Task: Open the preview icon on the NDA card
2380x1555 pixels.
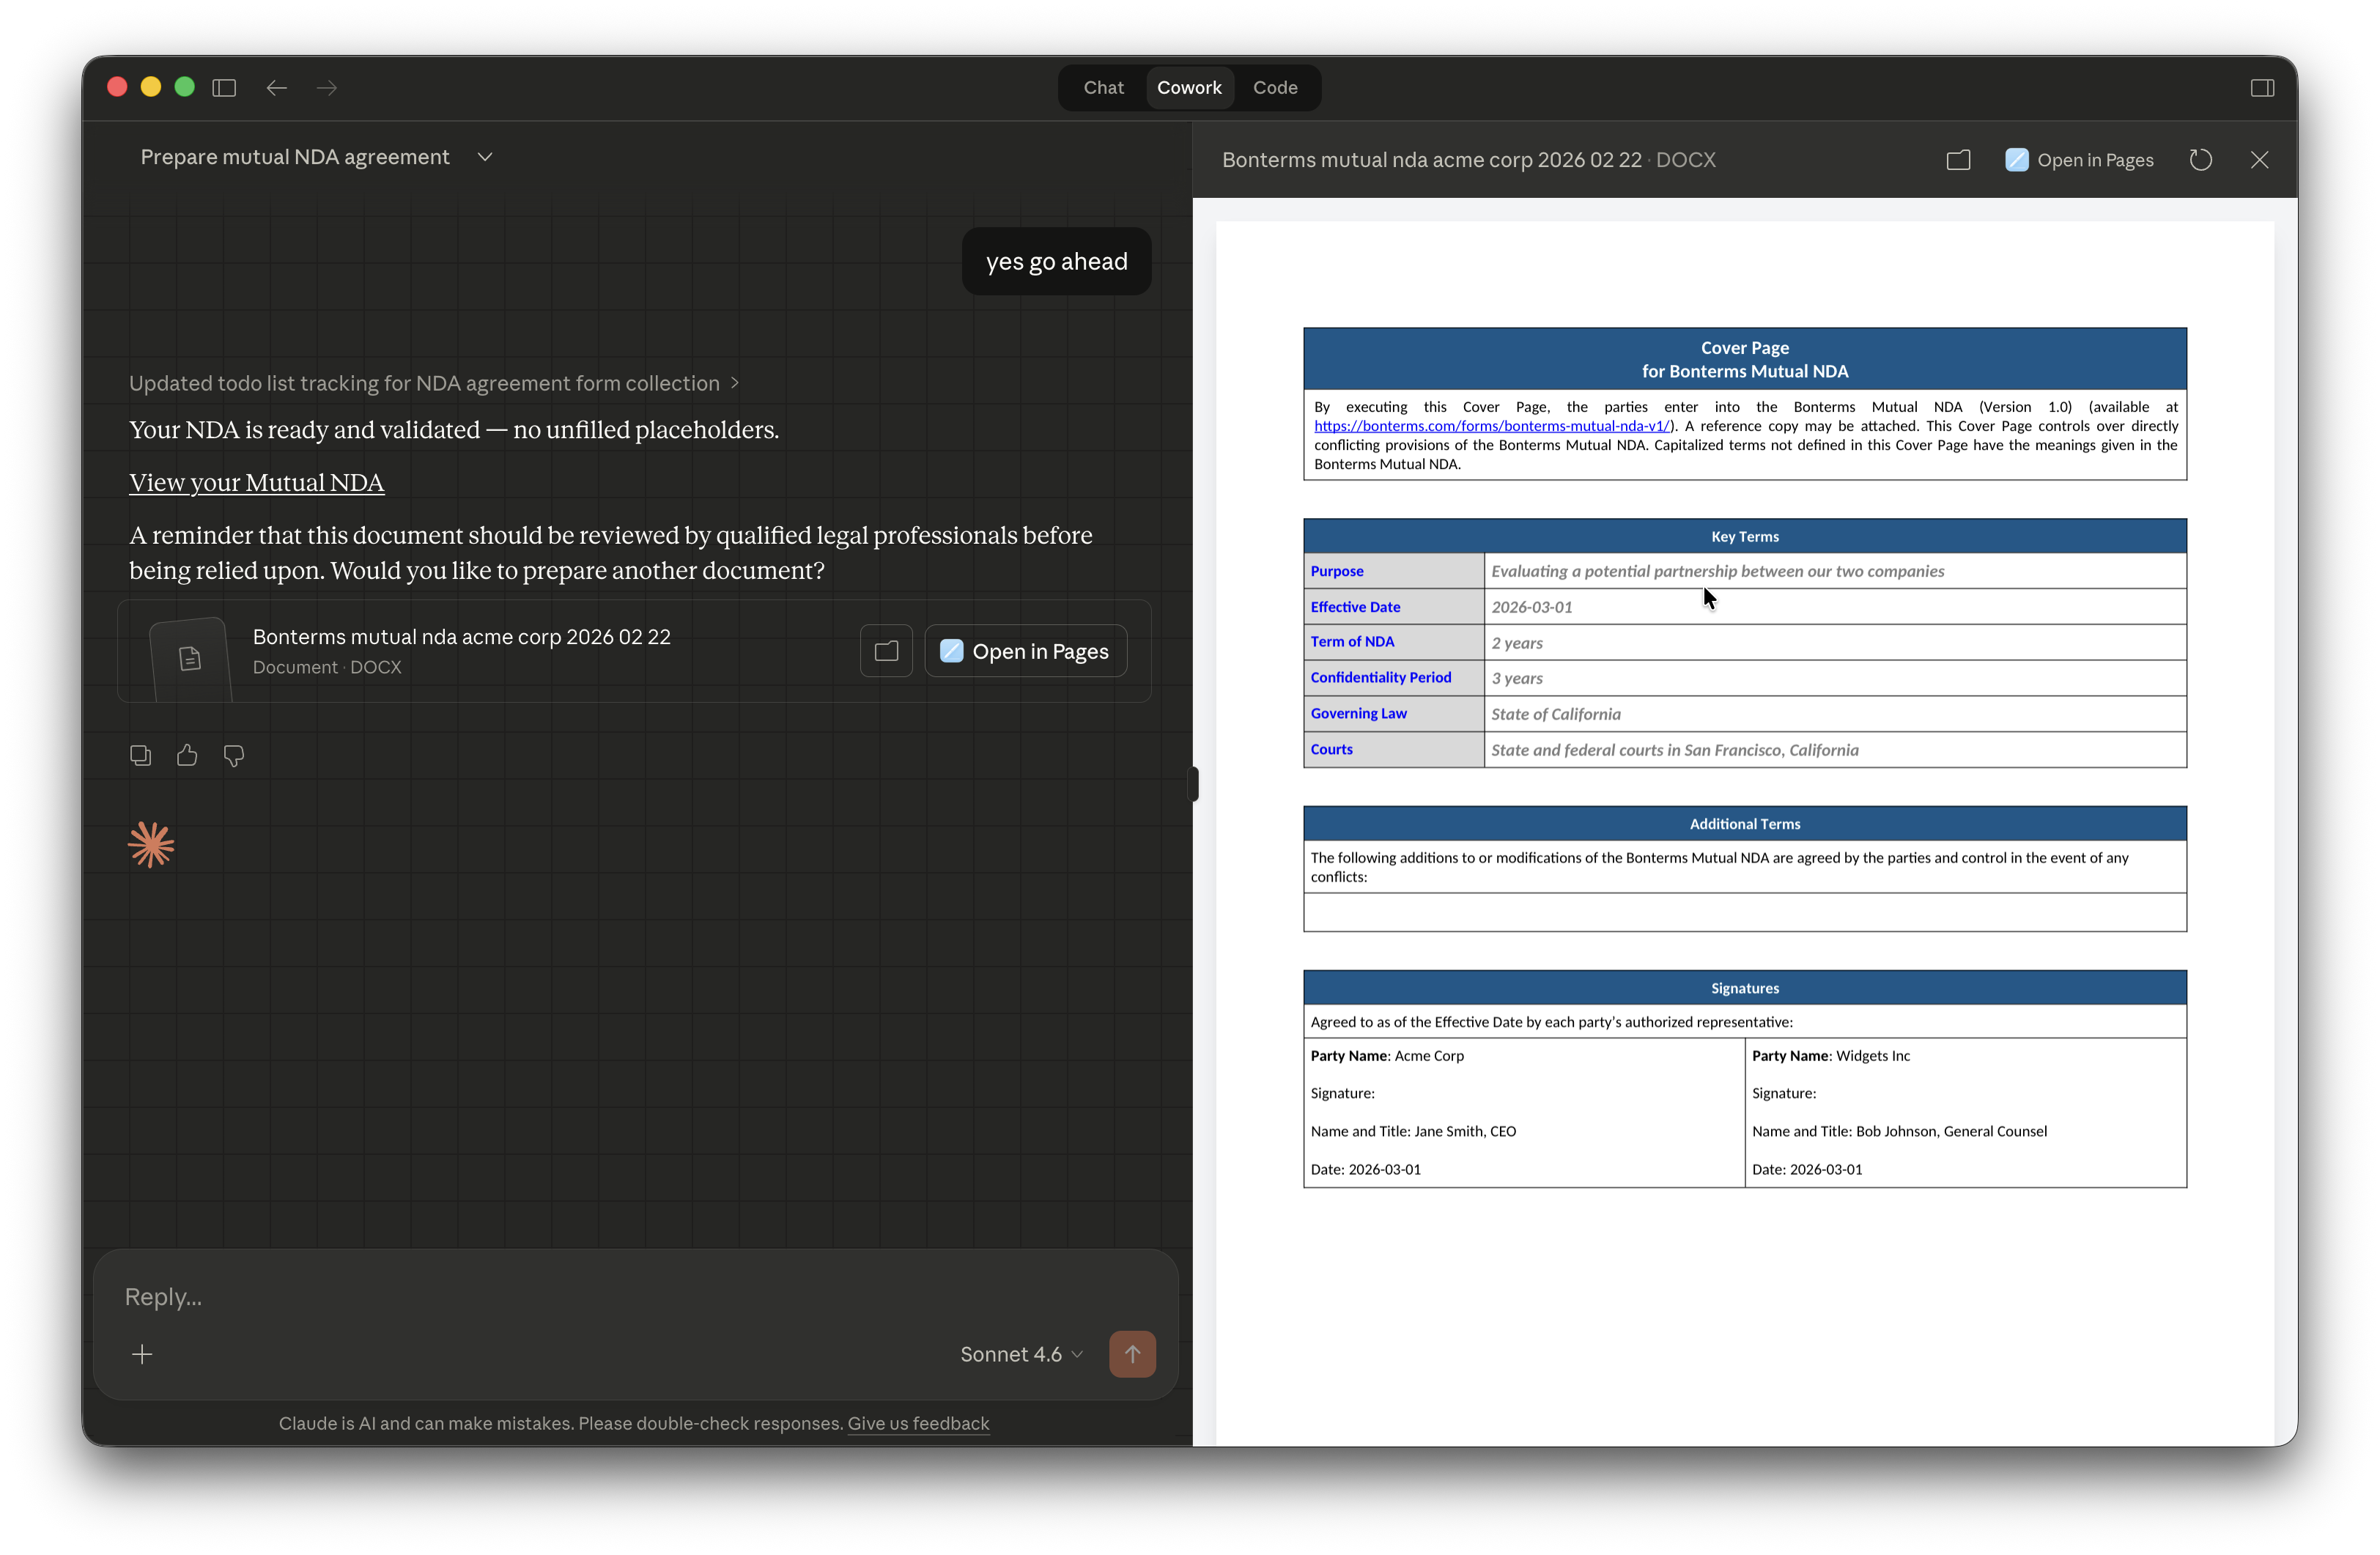Action: pyautogui.click(x=885, y=651)
